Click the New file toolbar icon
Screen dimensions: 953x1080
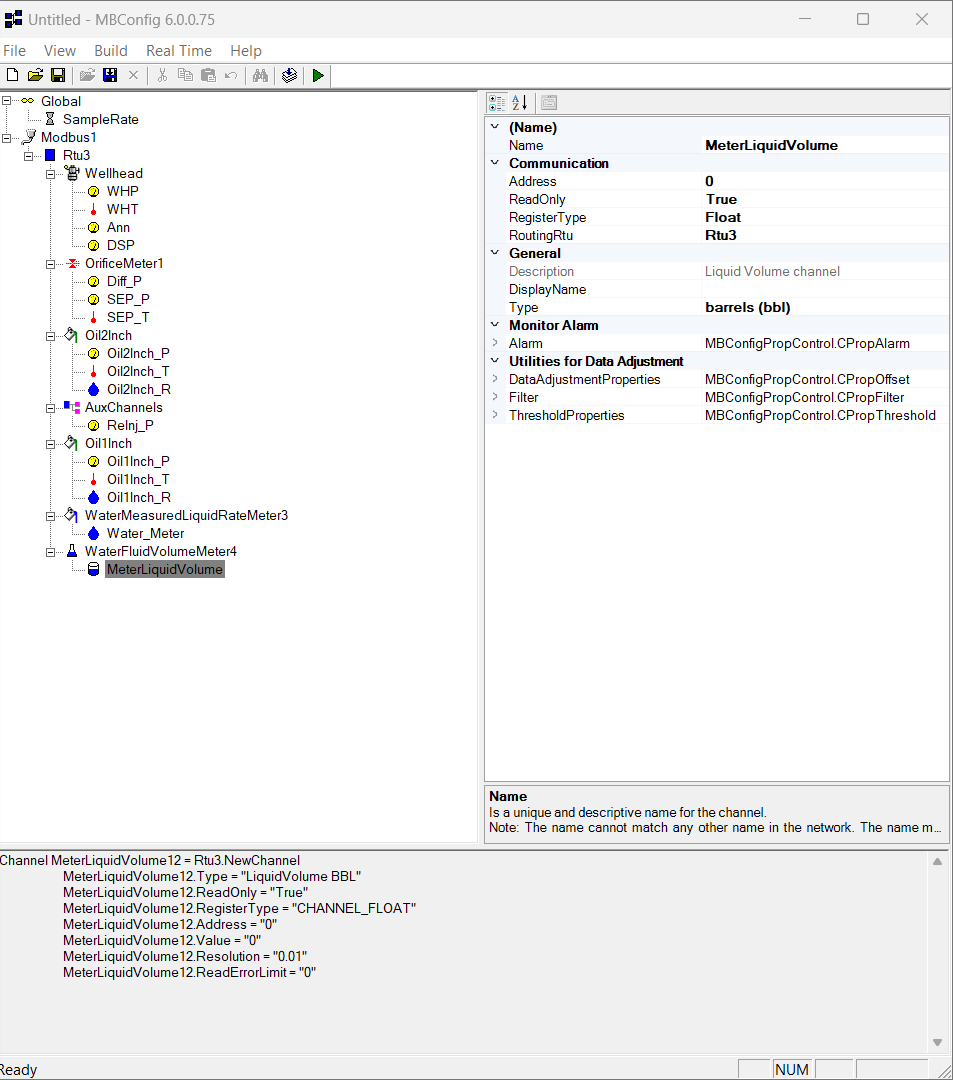[x=13, y=76]
